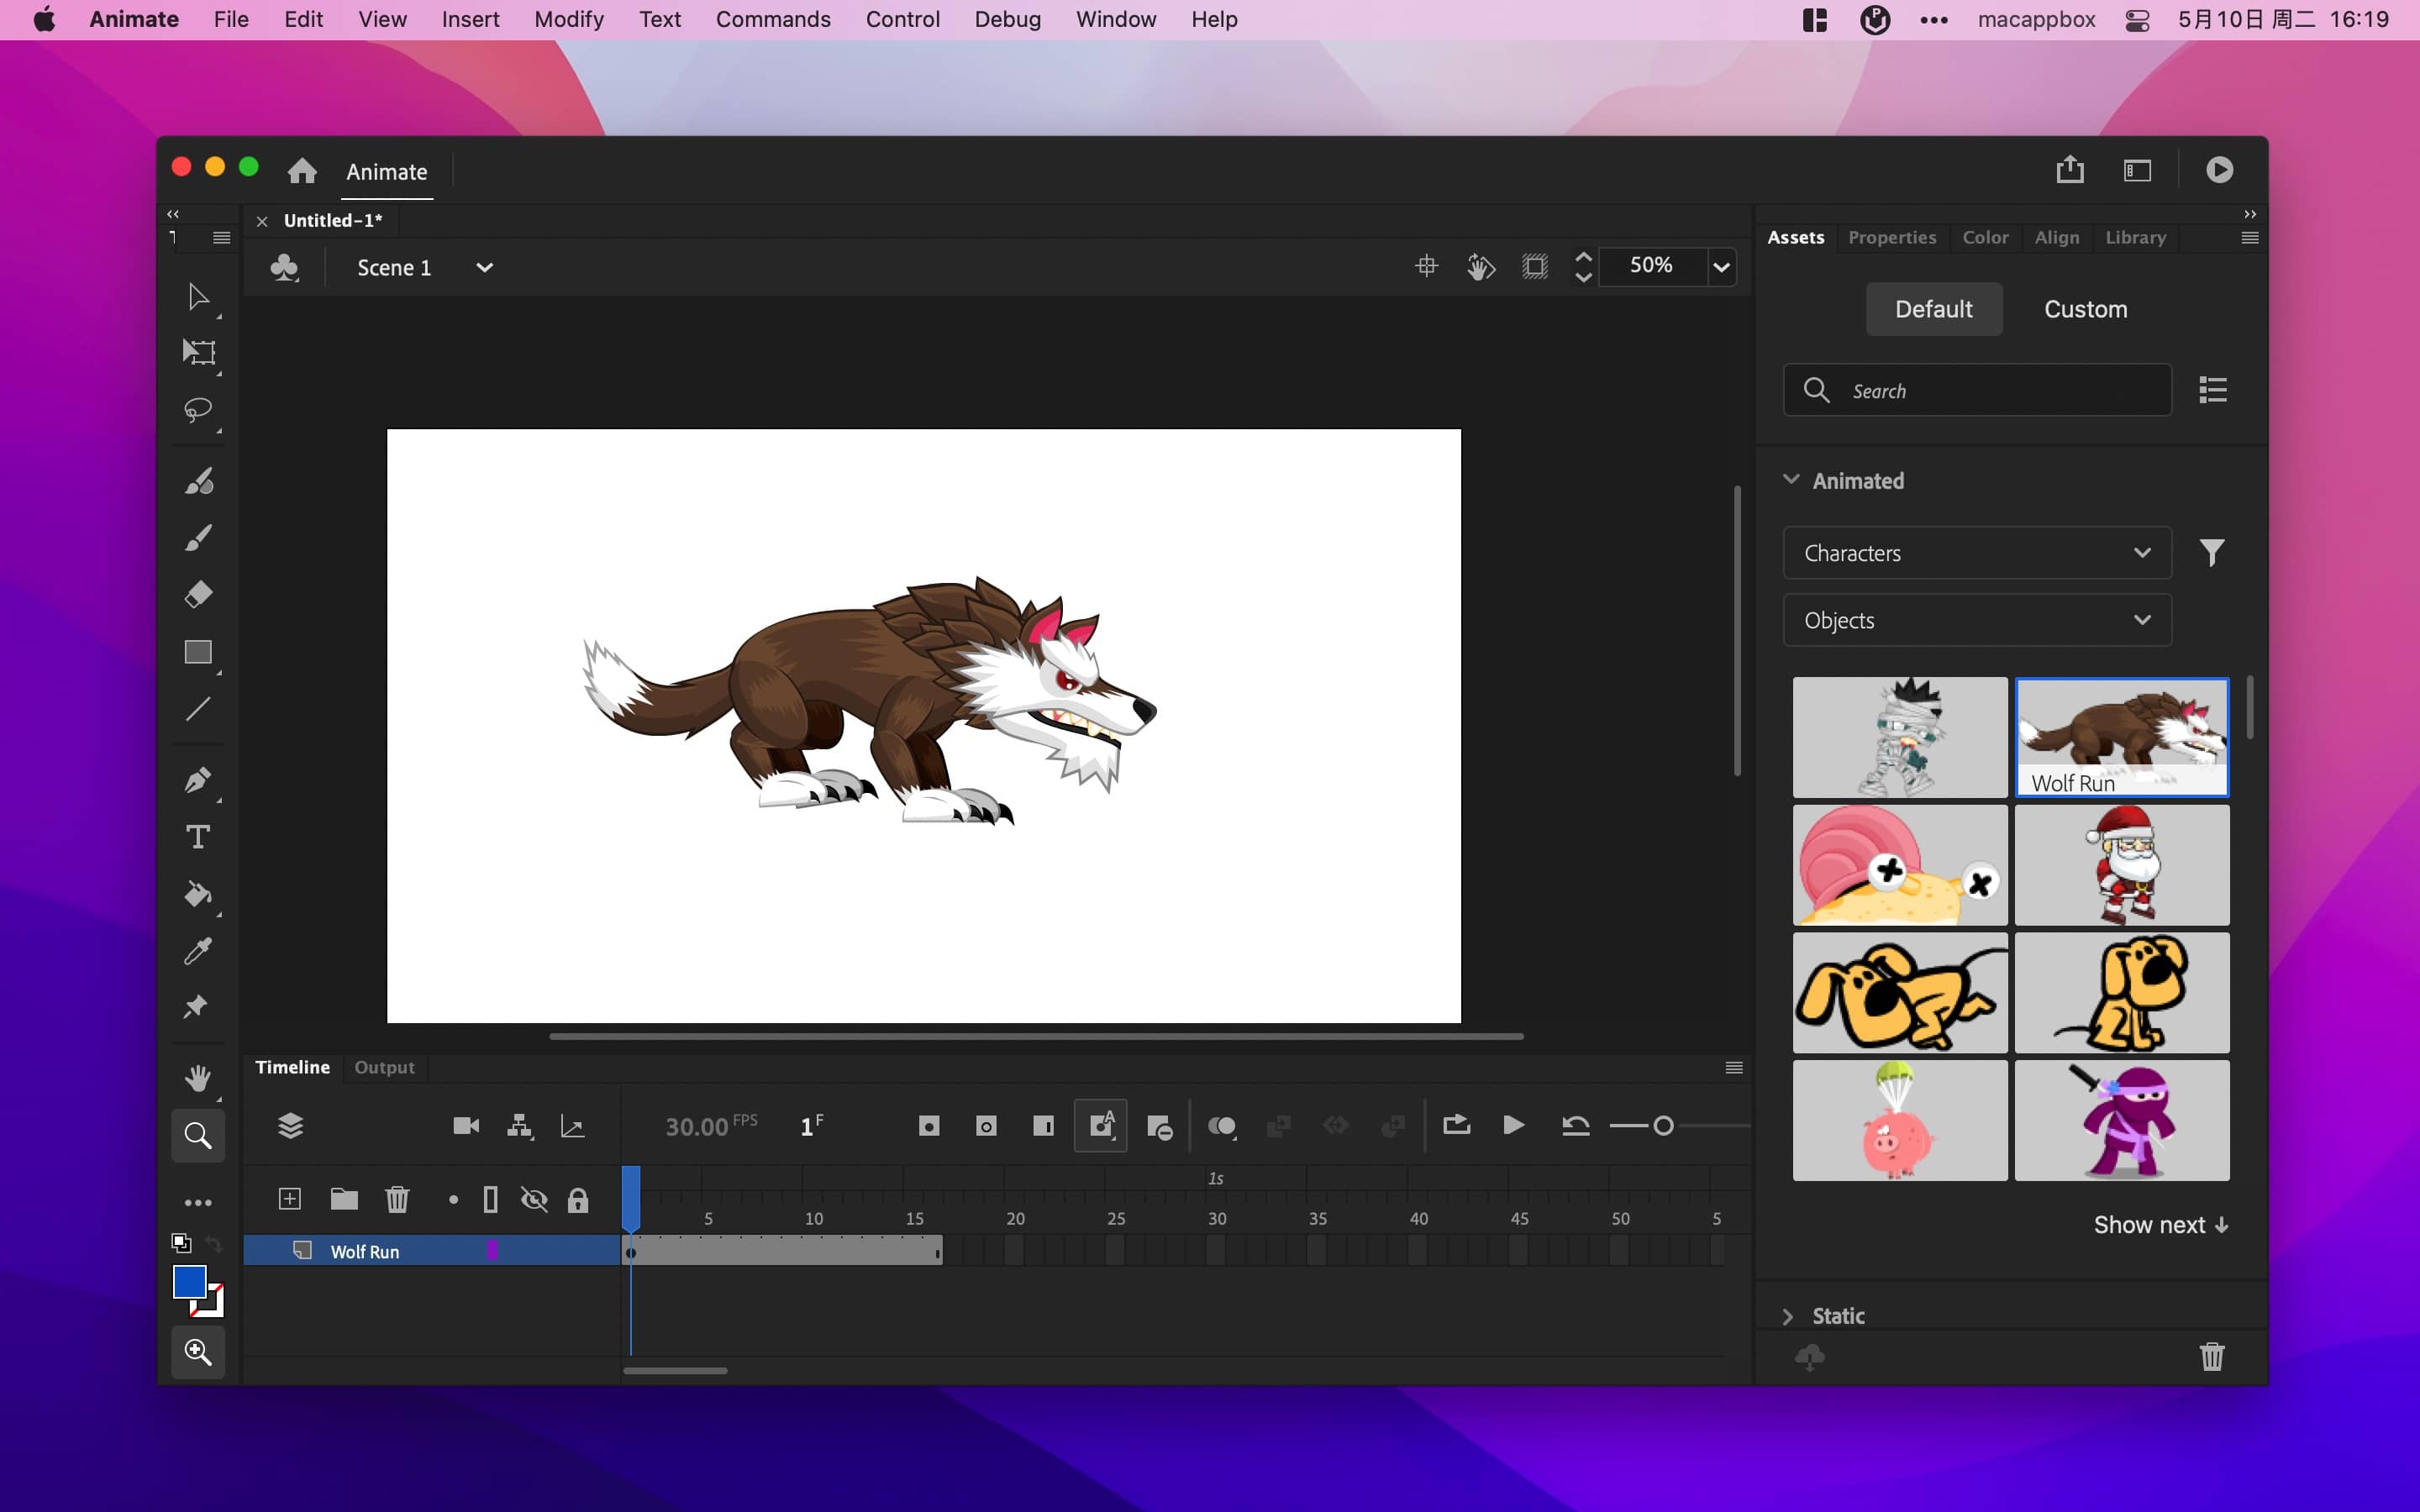Click the Custom assets button
This screenshot has height=1512, width=2420.
pyautogui.click(x=2085, y=309)
